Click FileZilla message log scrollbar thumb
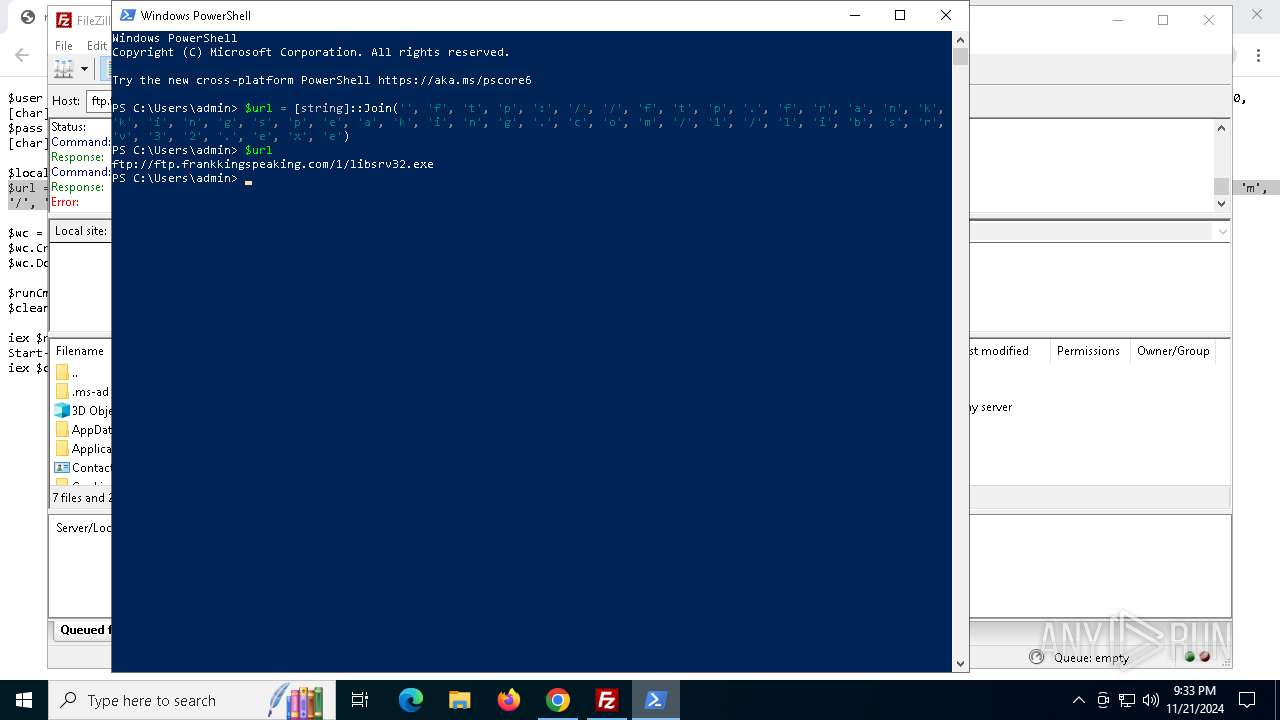The width and height of the screenshot is (1280, 720). point(1221,187)
